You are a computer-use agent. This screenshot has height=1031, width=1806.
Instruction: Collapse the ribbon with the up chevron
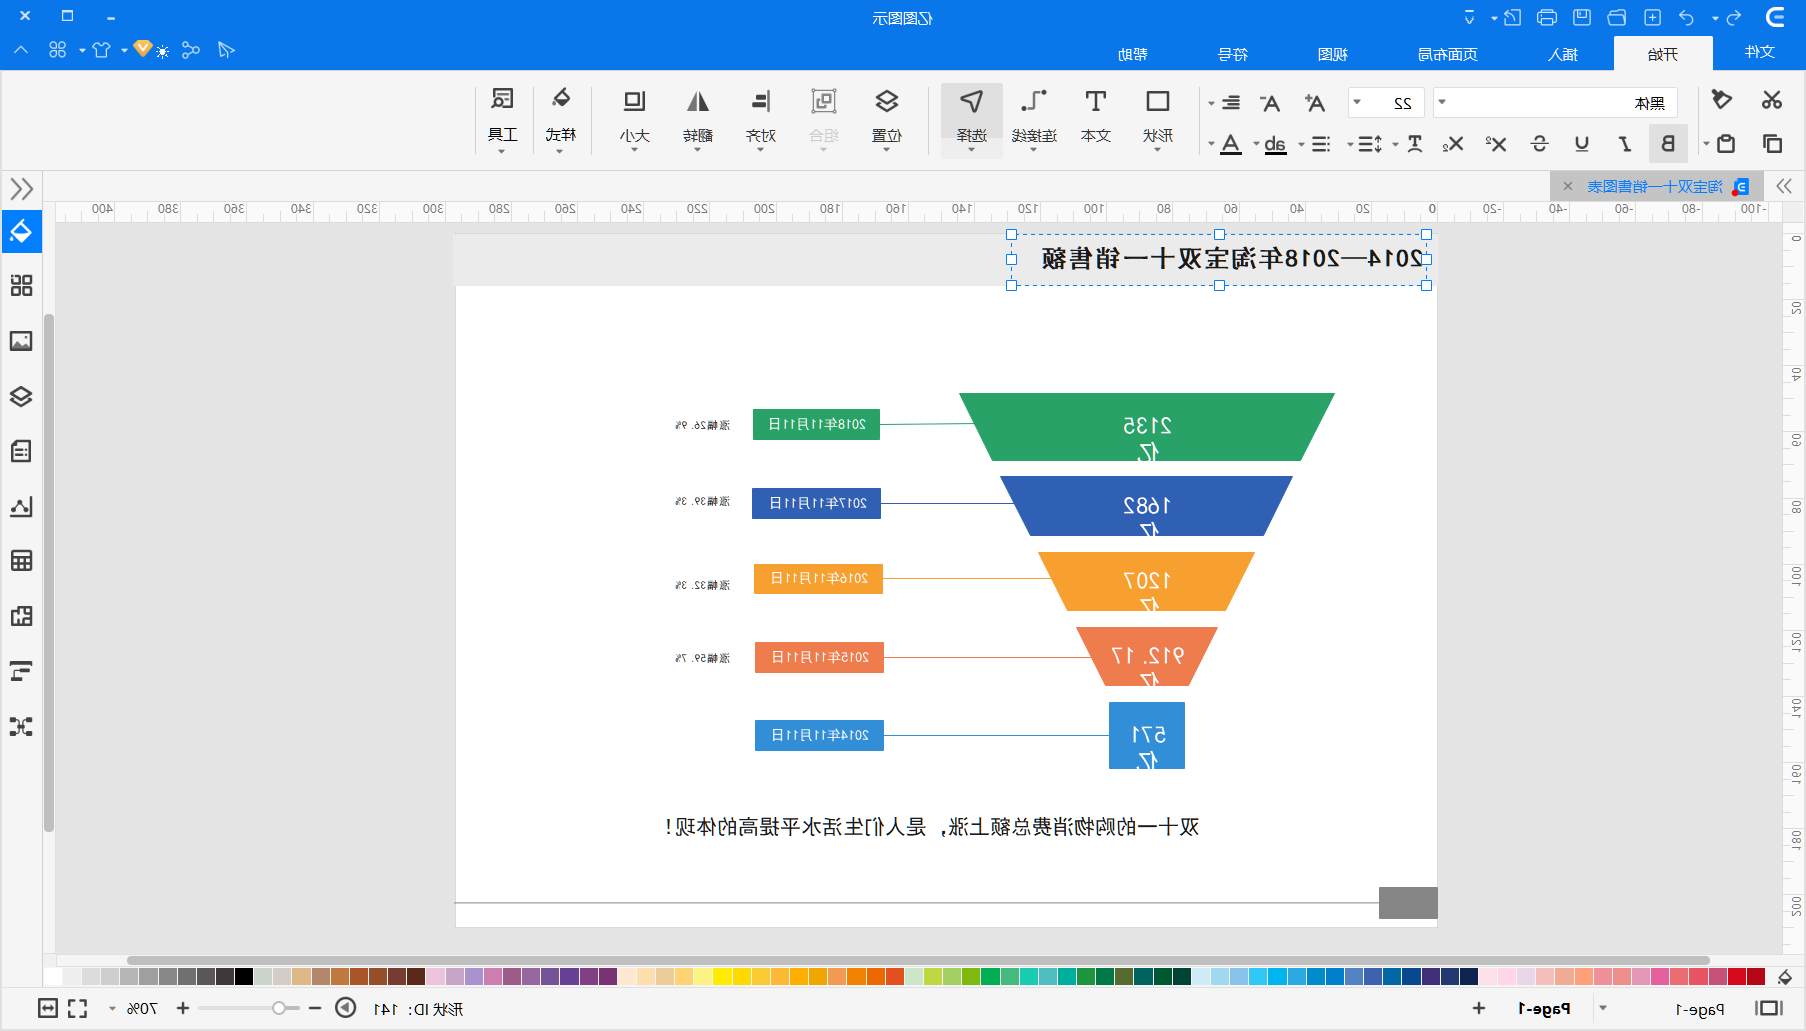click(21, 50)
